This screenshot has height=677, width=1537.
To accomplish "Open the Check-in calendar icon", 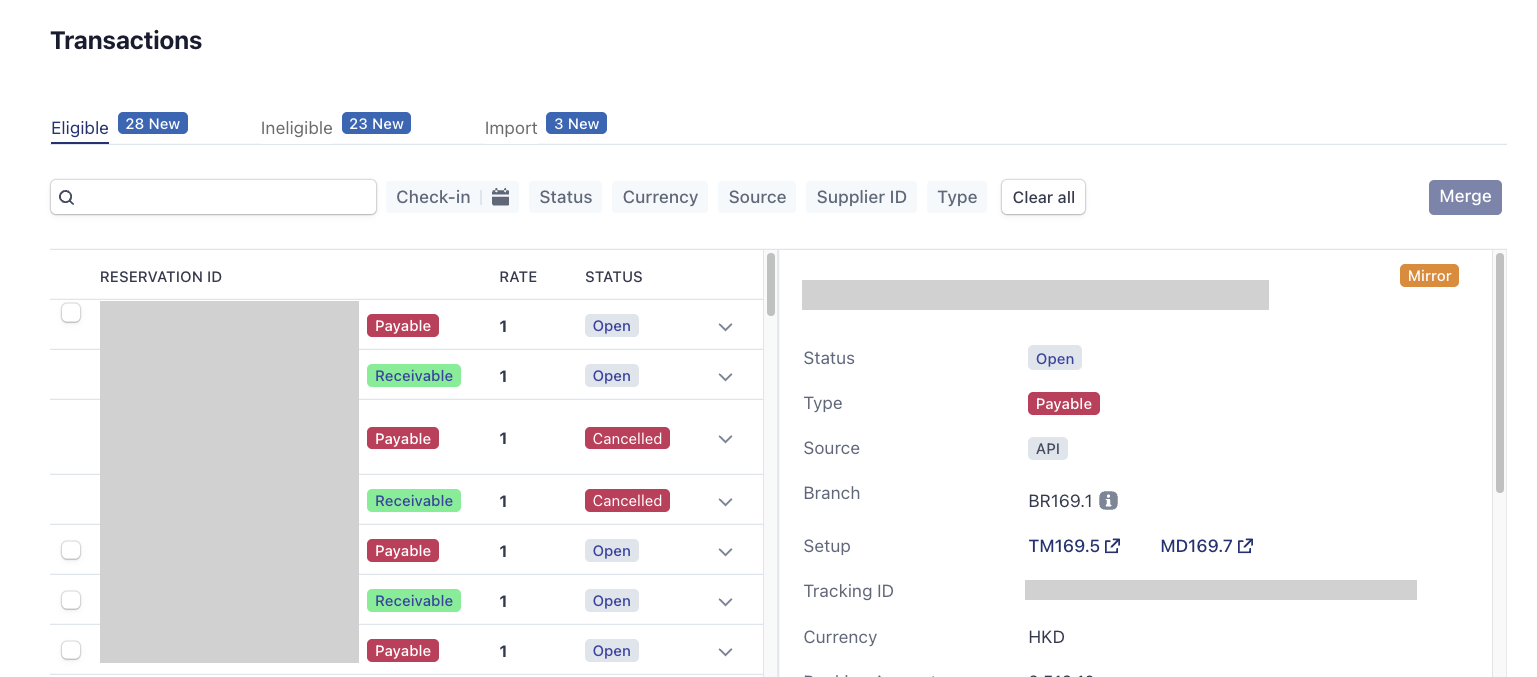I will point(501,197).
